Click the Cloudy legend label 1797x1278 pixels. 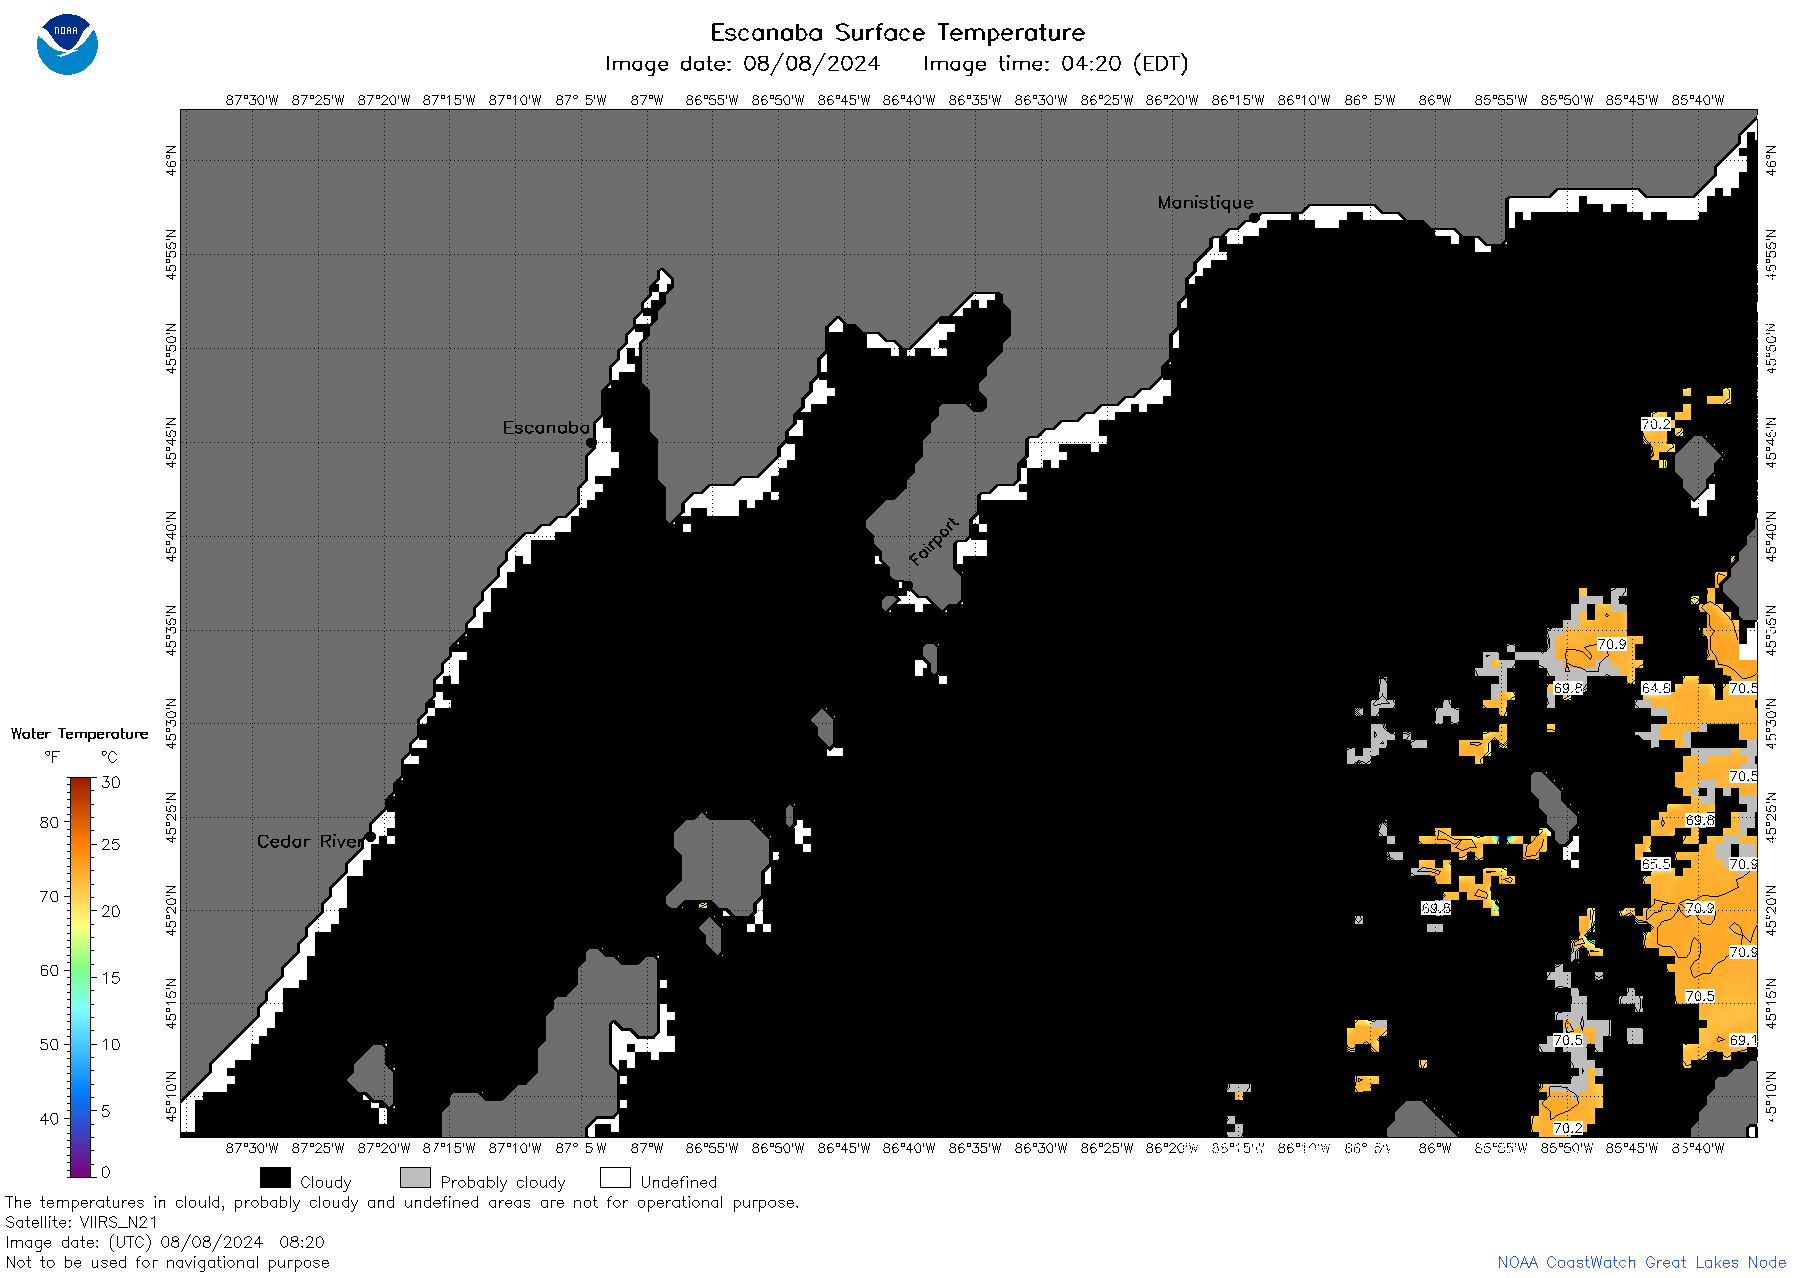tap(326, 1182)
